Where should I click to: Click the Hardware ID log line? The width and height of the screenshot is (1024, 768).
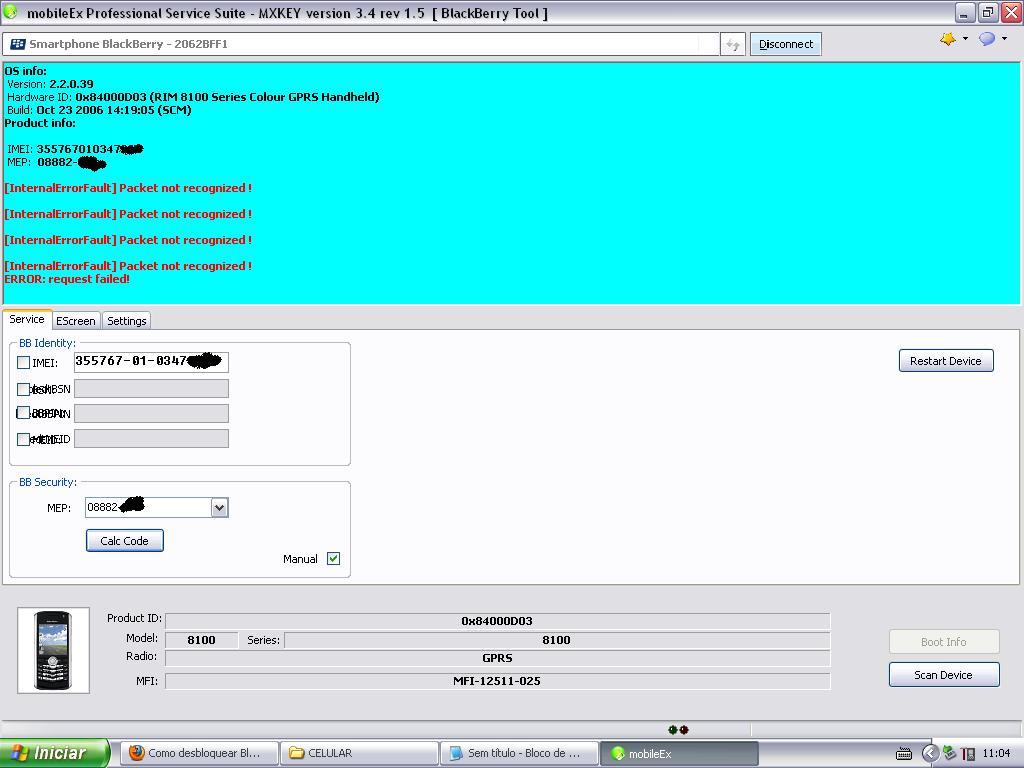click(193, 97)
